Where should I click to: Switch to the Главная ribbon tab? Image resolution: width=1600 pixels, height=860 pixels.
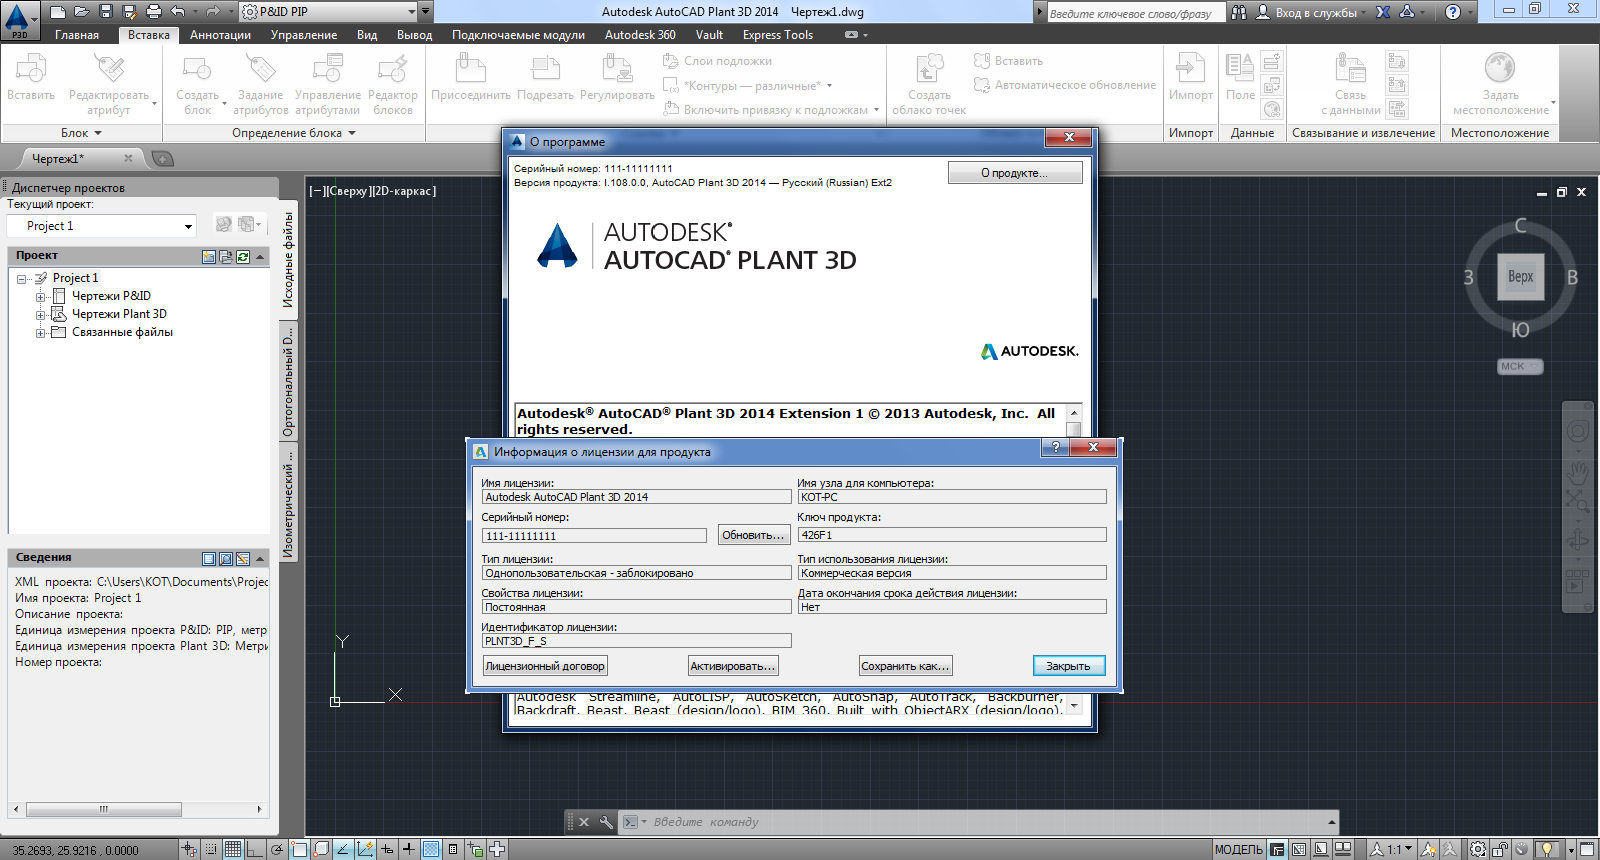click(x=77, y=35)
